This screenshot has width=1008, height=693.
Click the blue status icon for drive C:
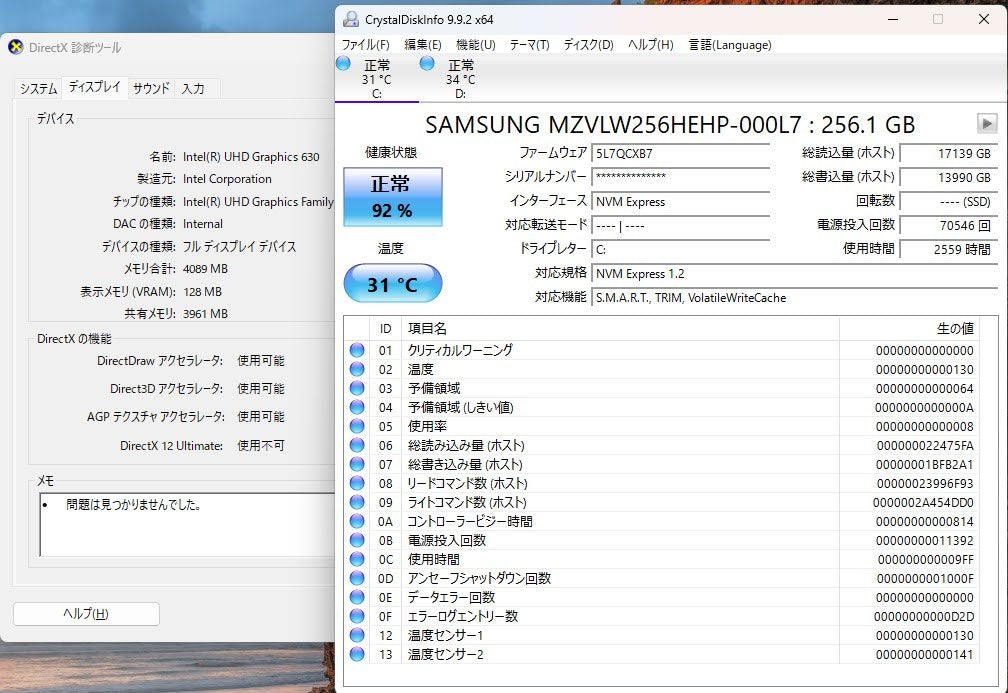[x=343, y=63]
